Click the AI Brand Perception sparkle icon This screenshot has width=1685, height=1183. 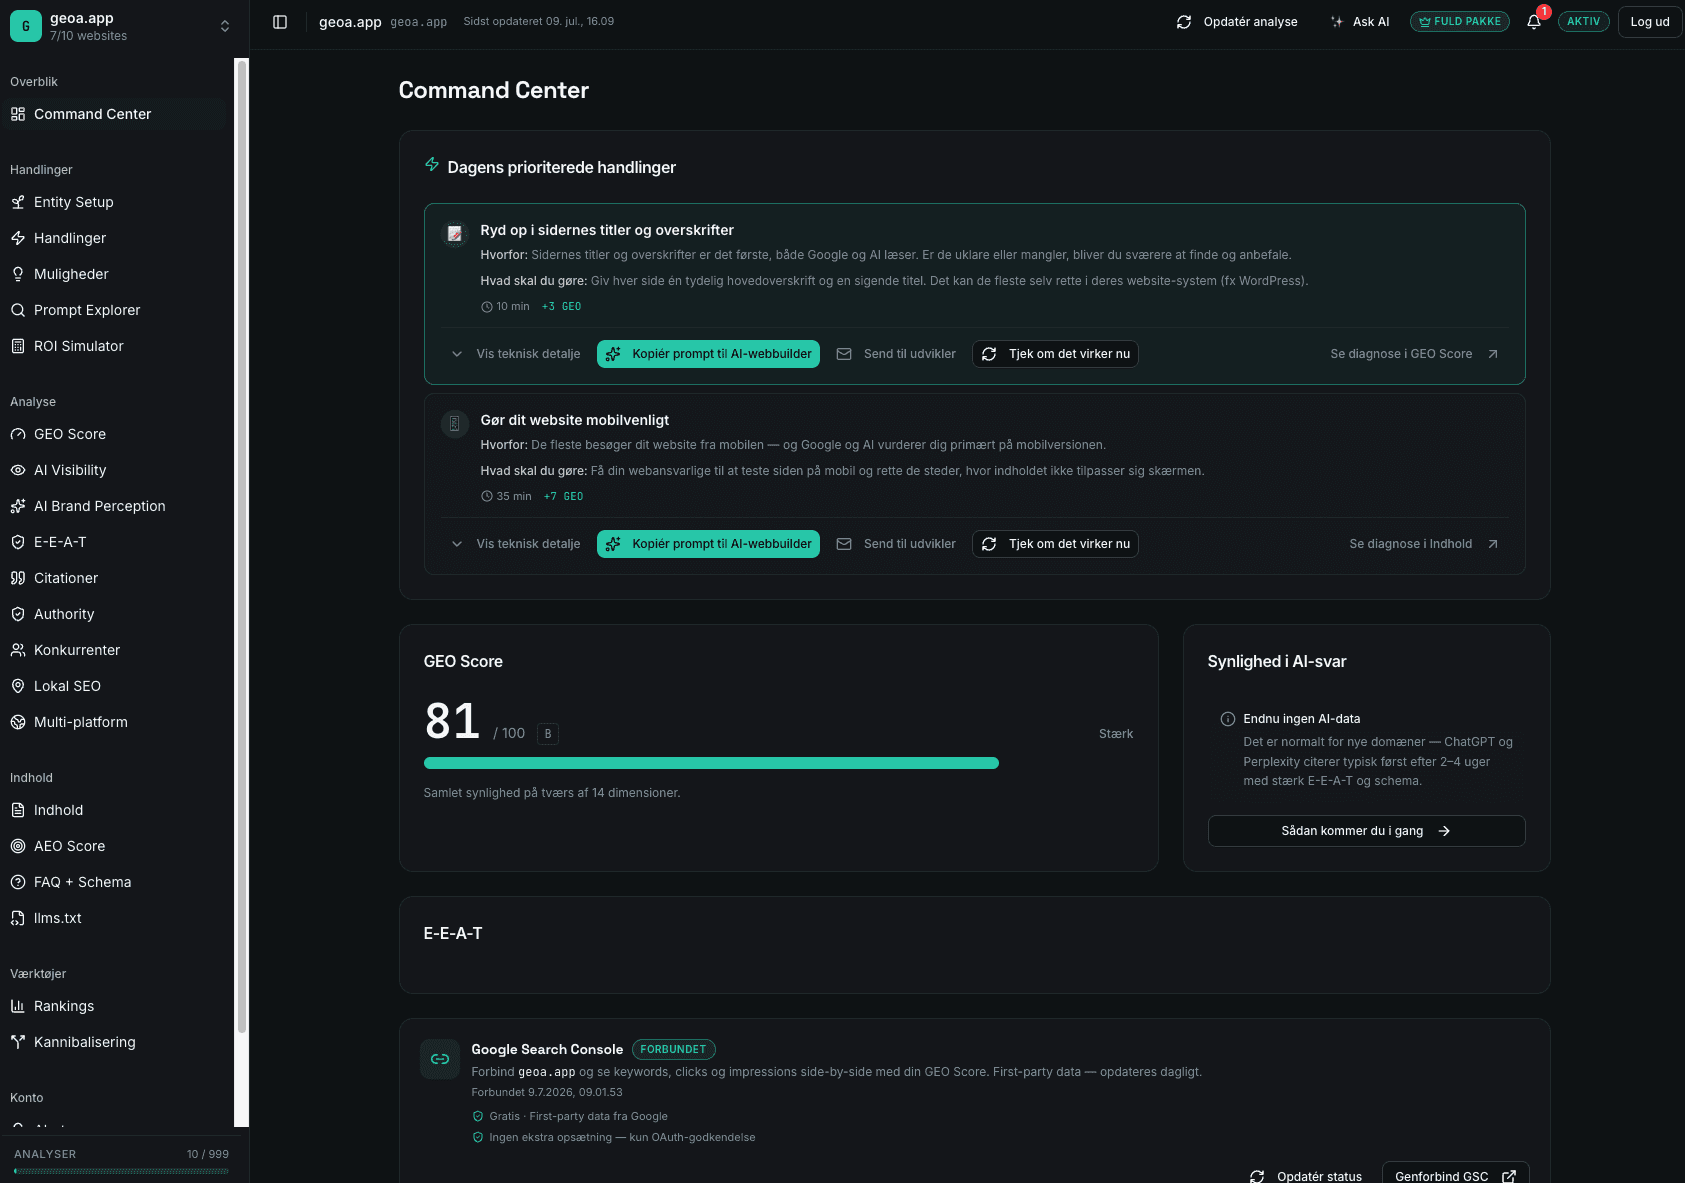18,506
